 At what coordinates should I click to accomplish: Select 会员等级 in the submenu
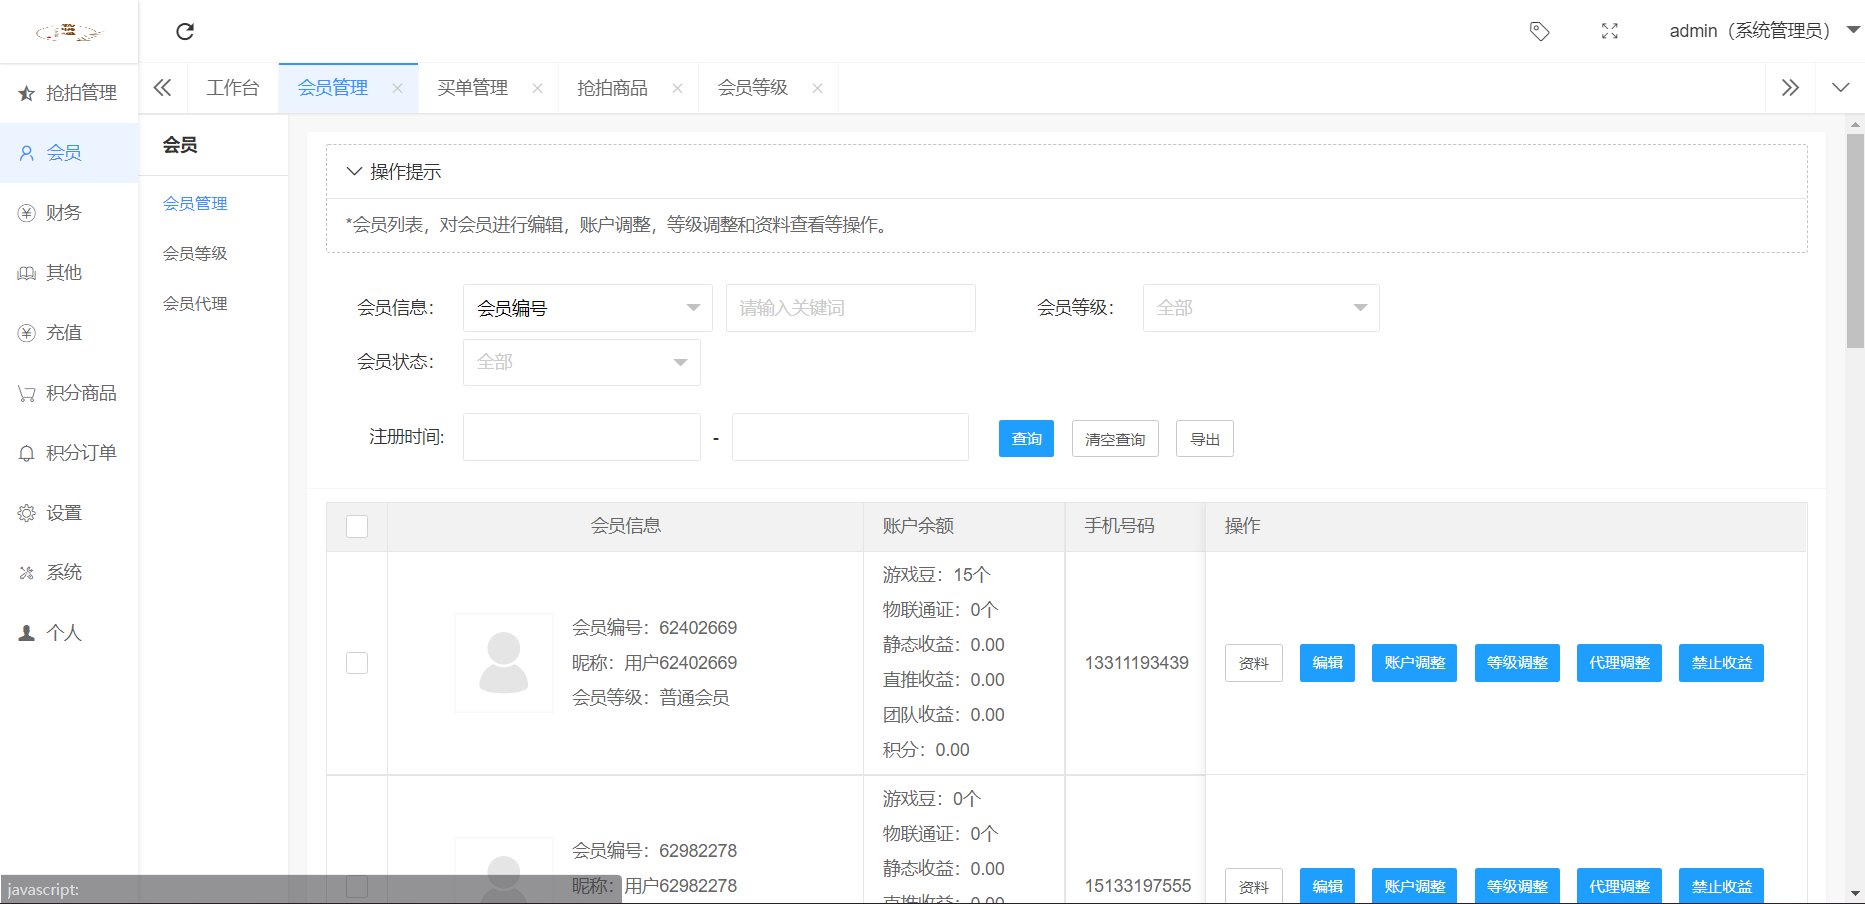(x=195, y=253)
